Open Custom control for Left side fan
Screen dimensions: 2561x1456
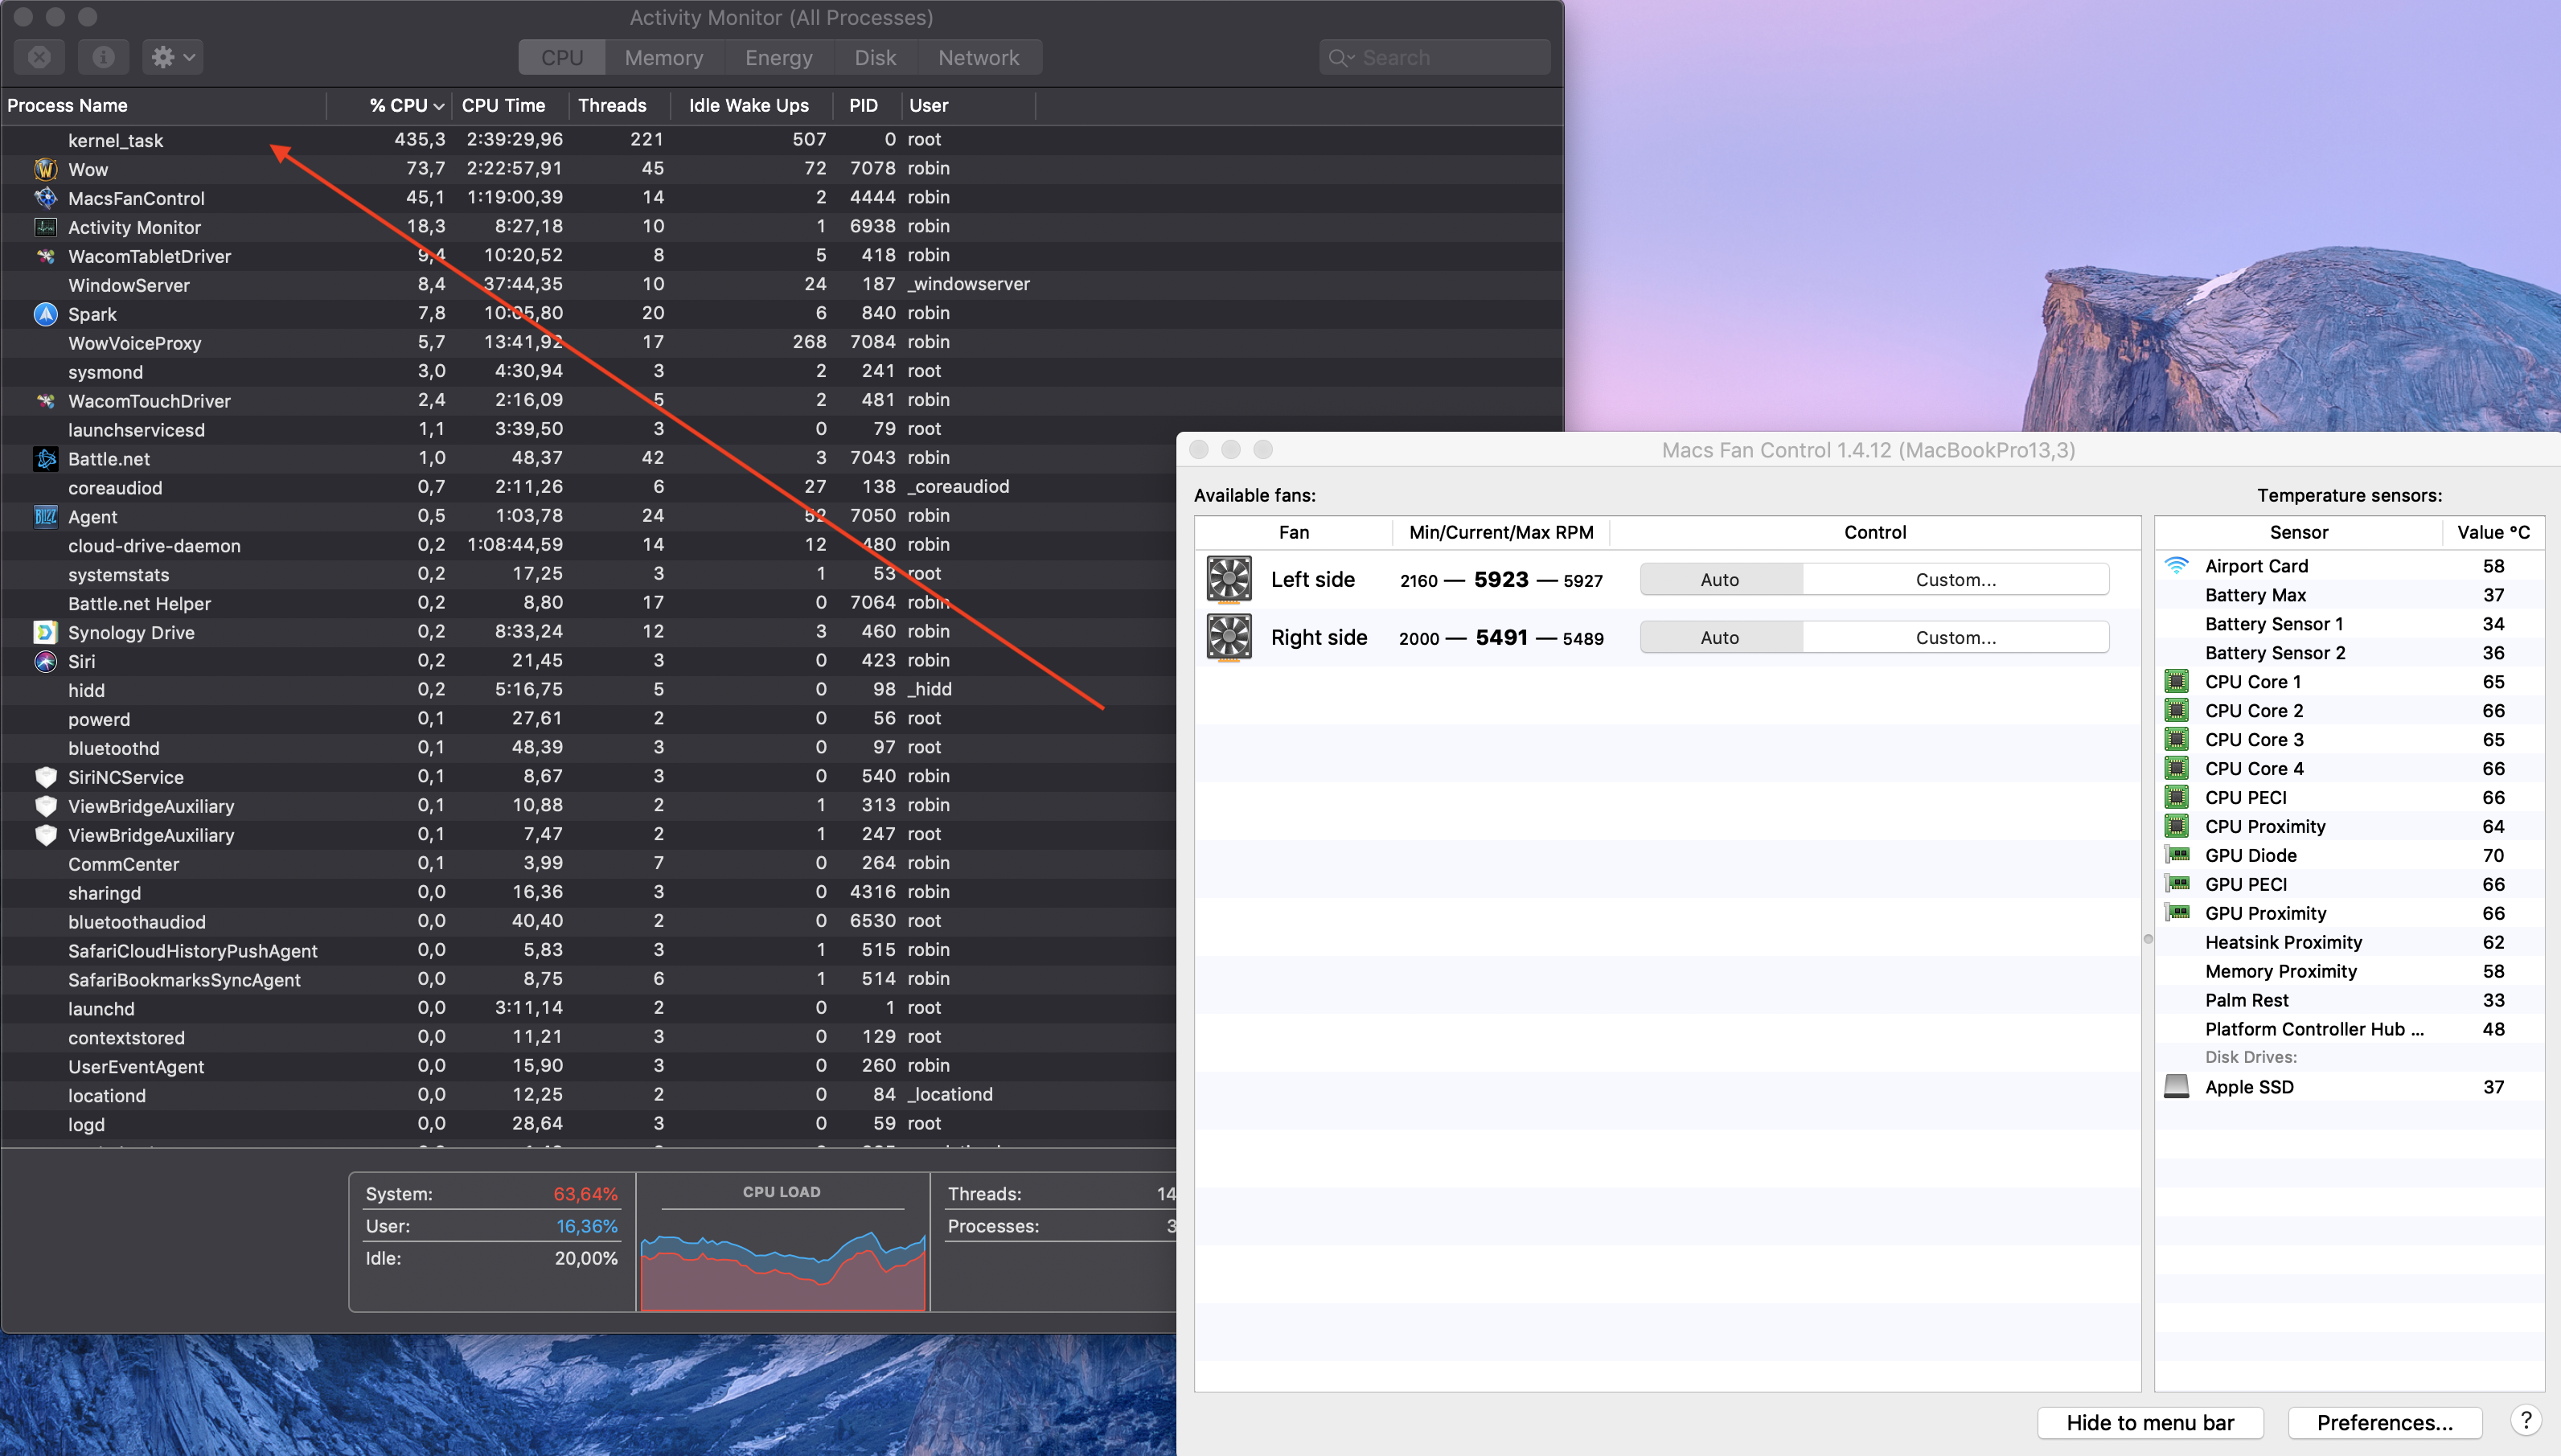tap(1956, 580)
